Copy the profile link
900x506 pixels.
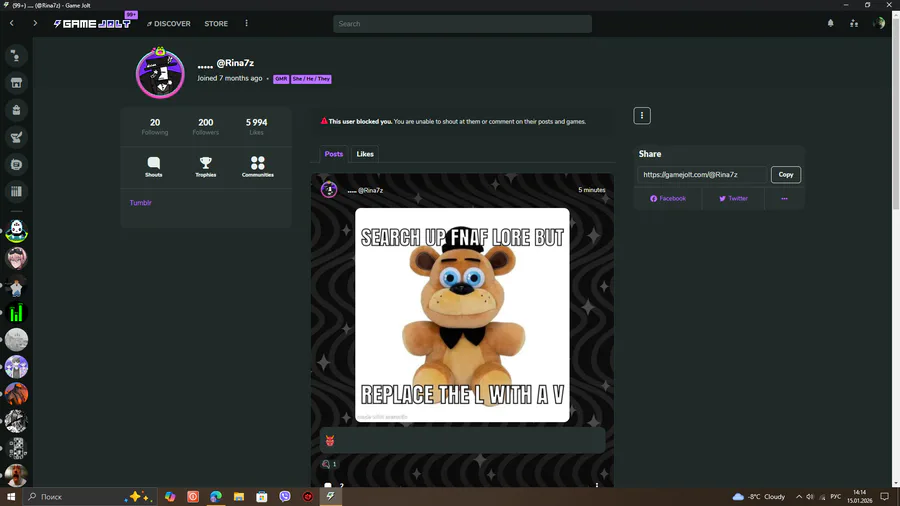(786, 174)
